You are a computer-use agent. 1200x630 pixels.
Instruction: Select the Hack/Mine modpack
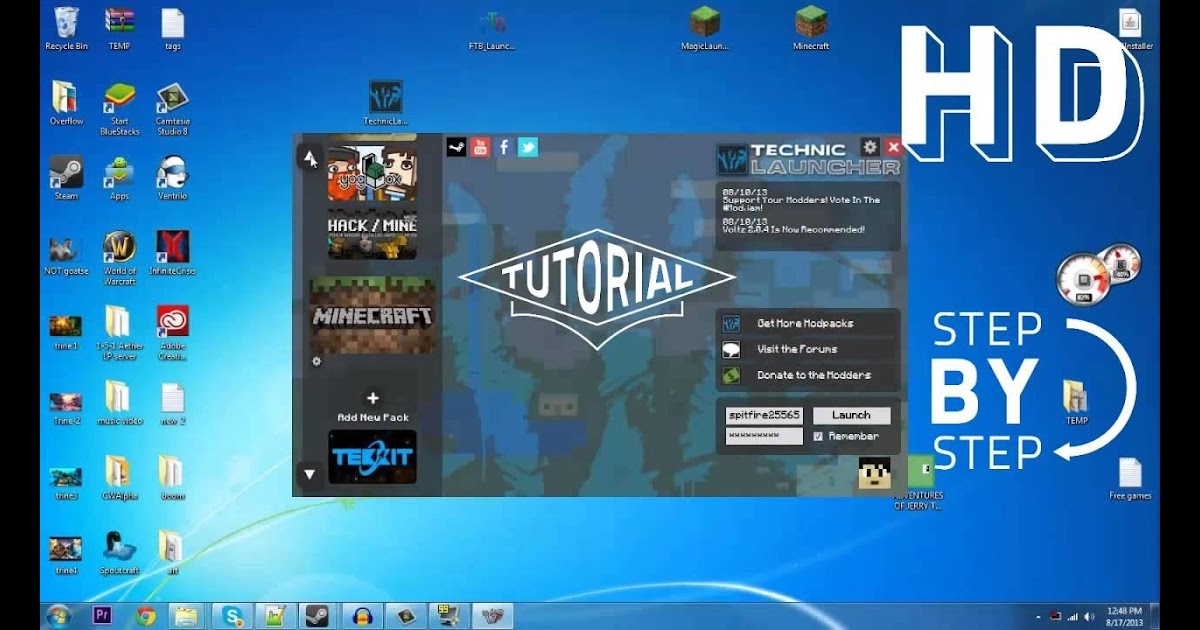[372, 235]
